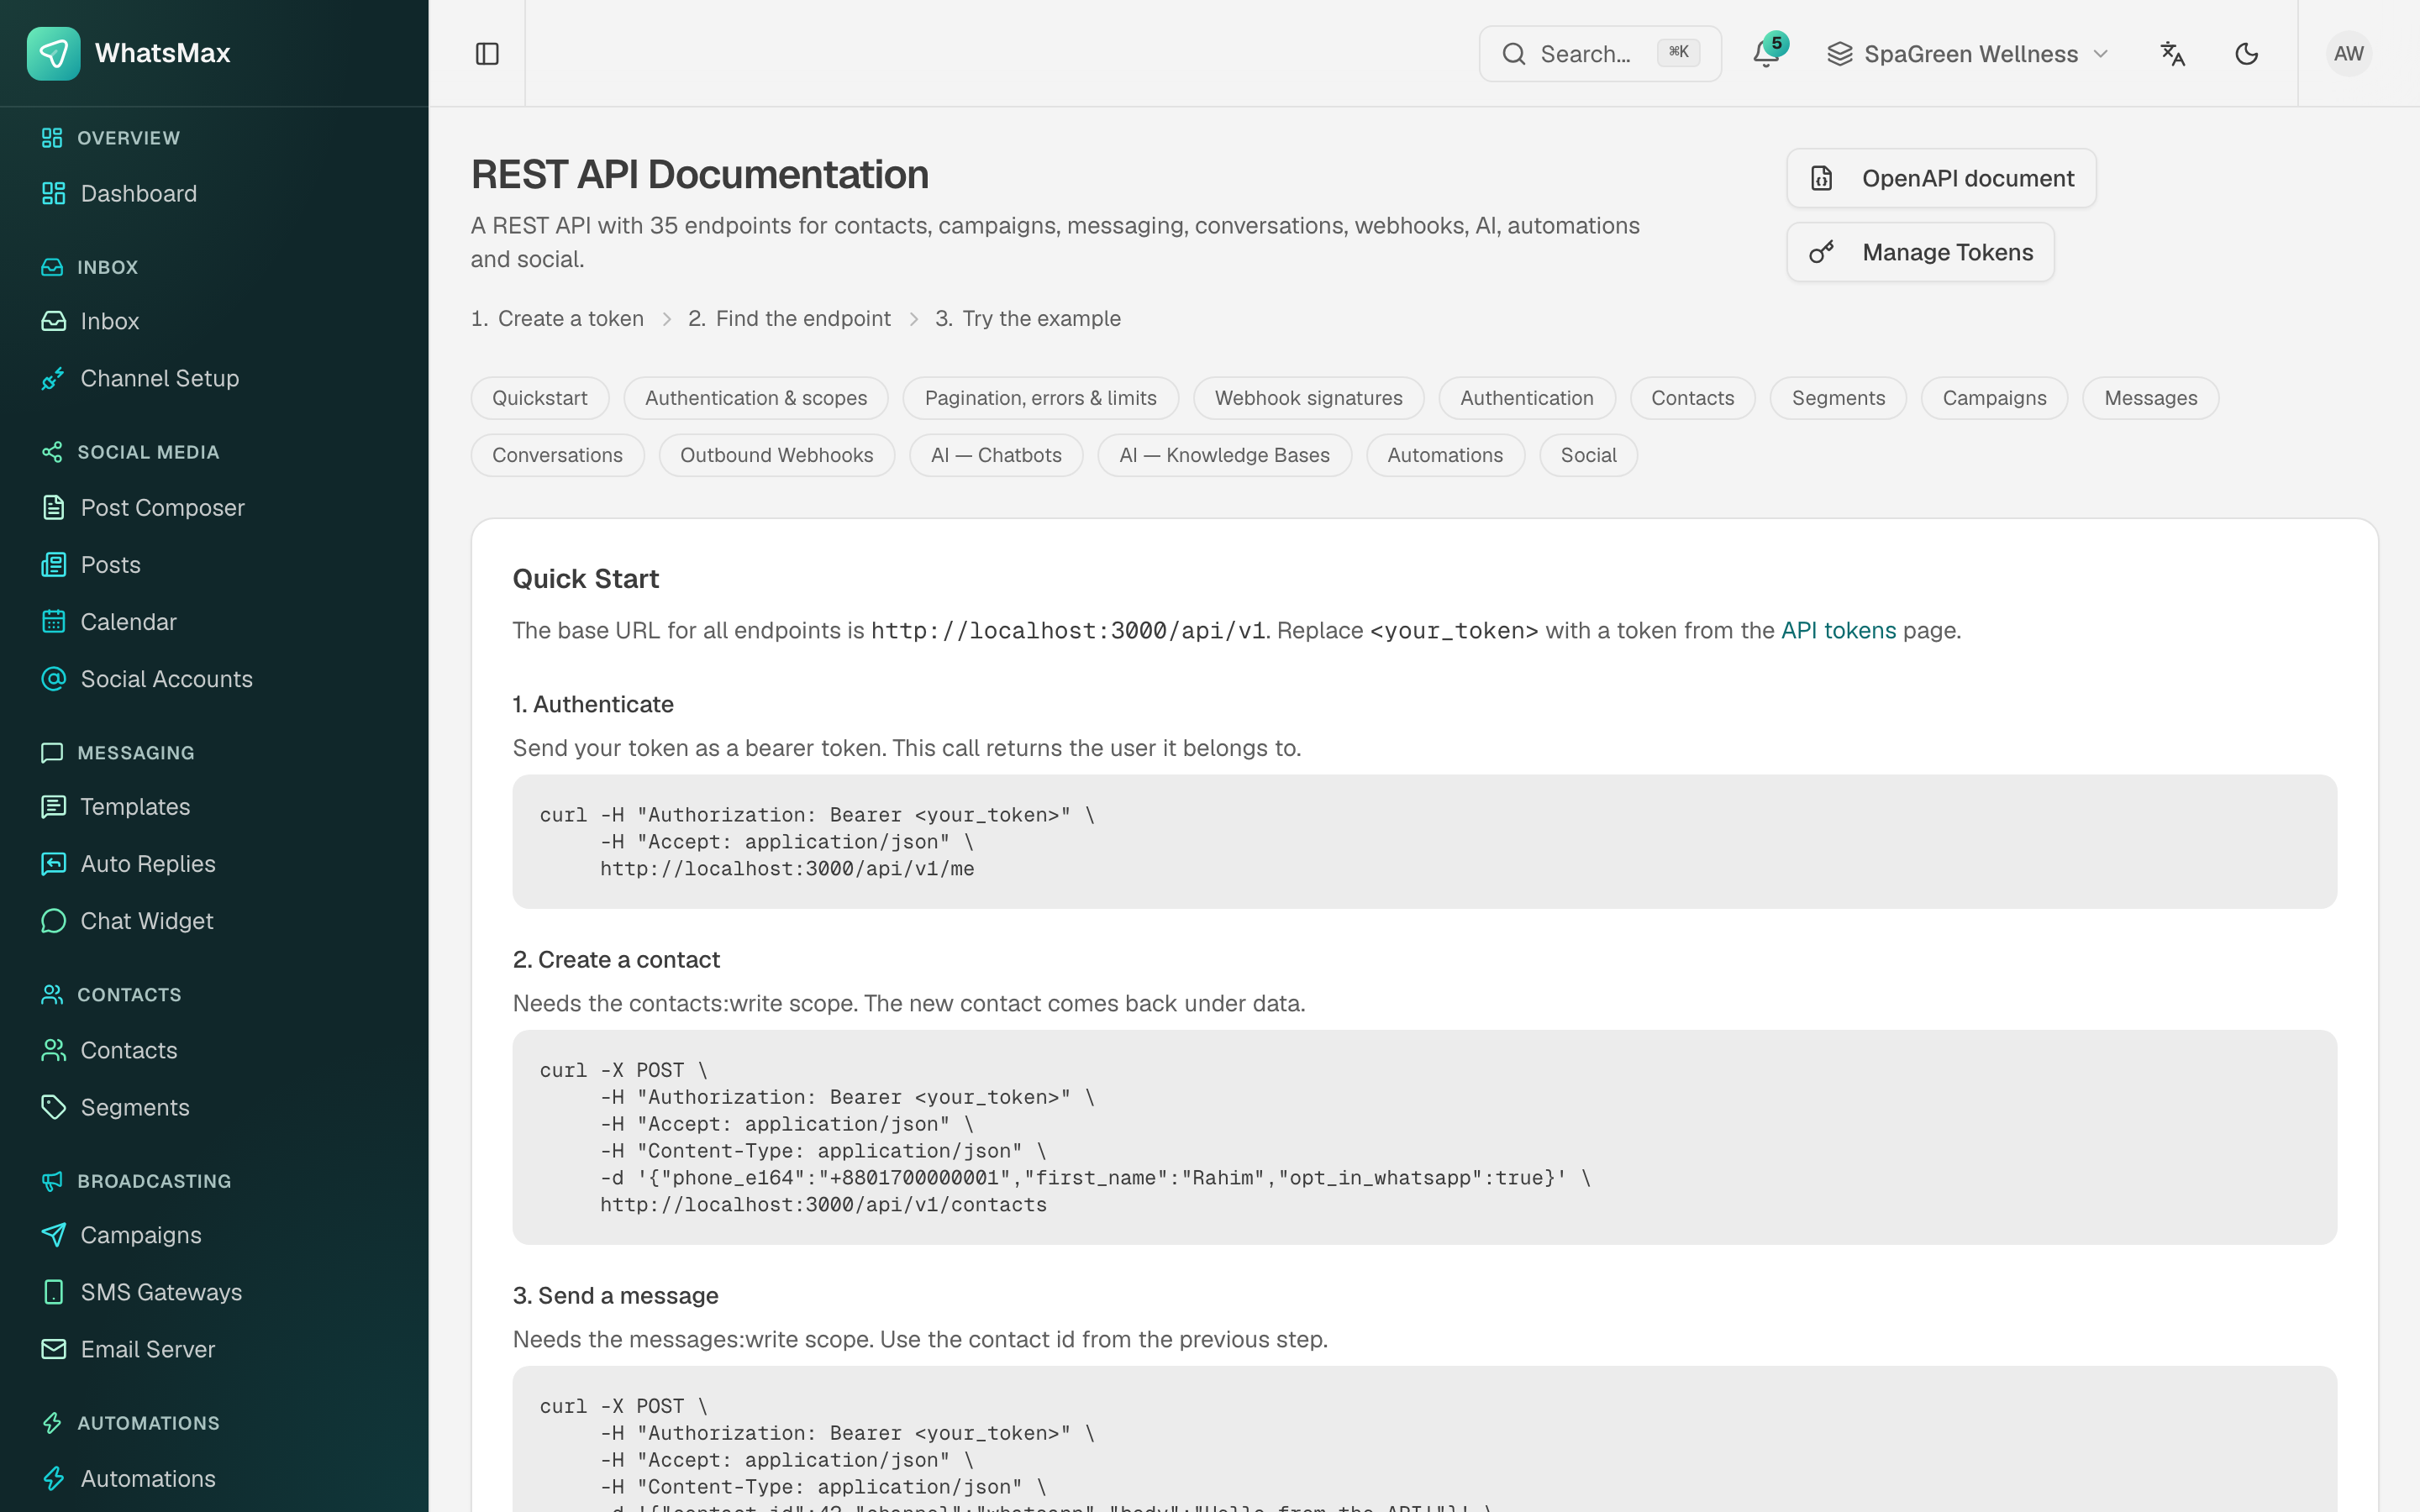
Task: Click the Dashboard grid icon in sidebar
Action: coord(53,193)
